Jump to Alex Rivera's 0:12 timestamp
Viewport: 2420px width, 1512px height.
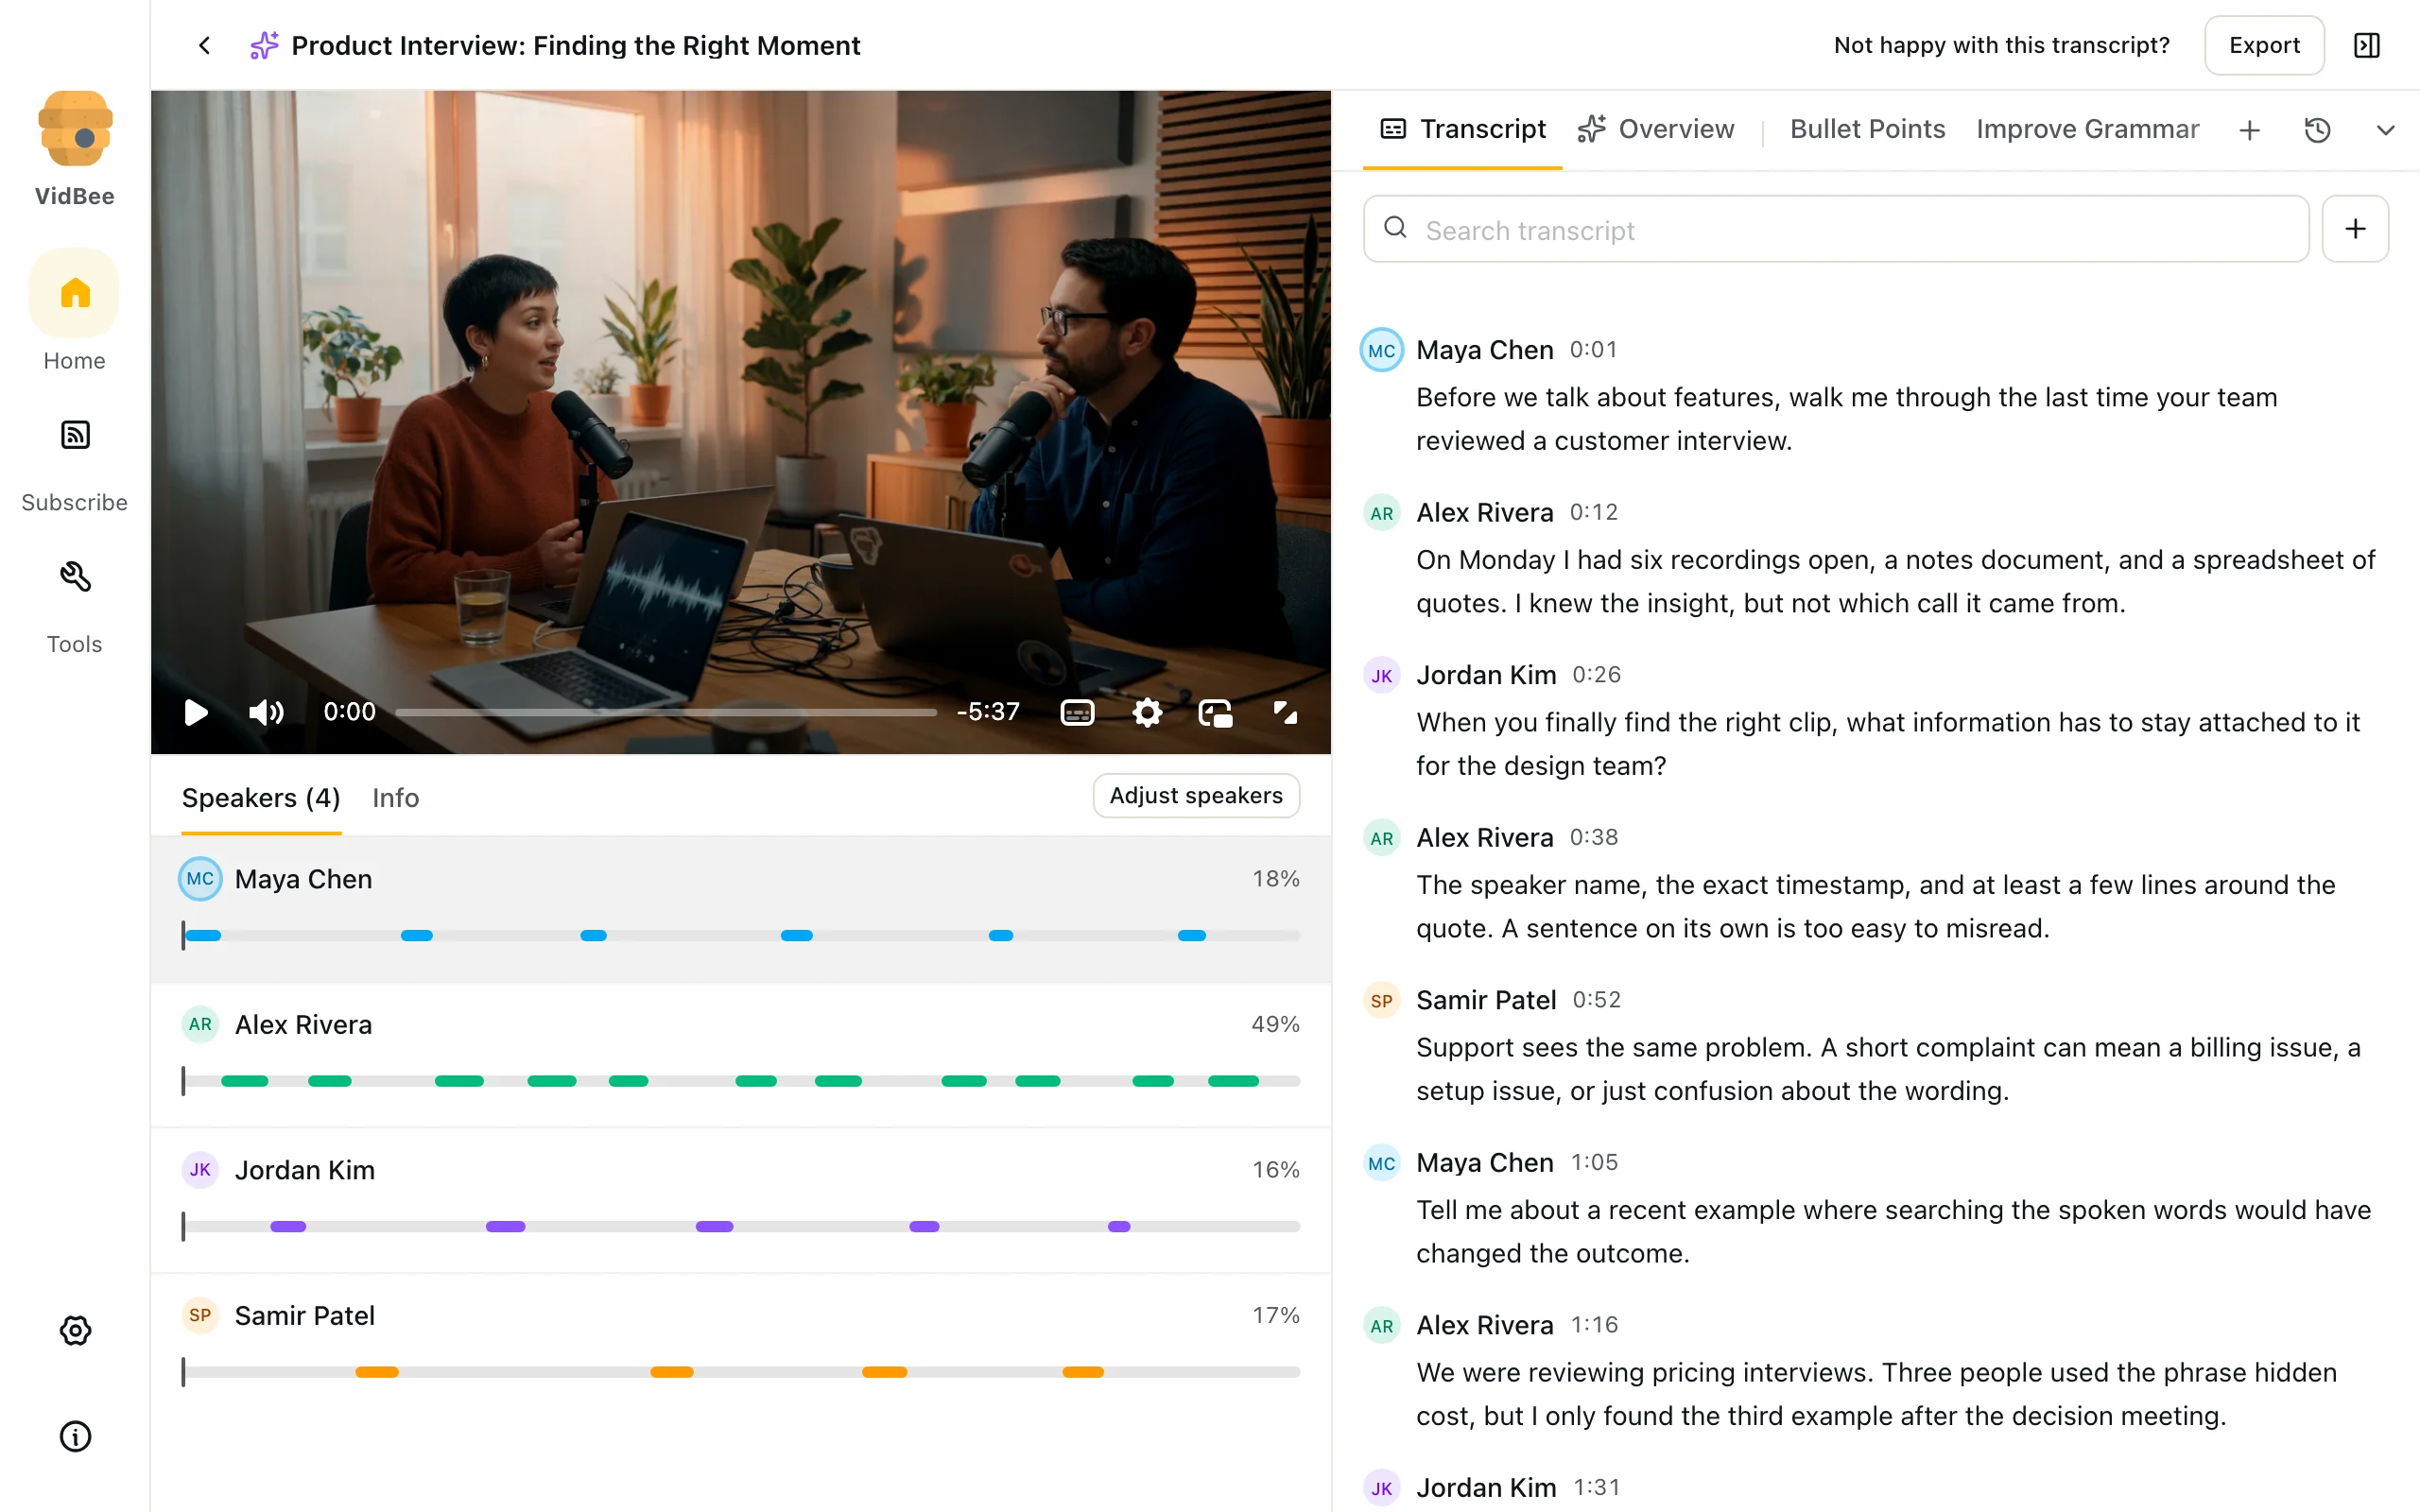point(1593,512)
